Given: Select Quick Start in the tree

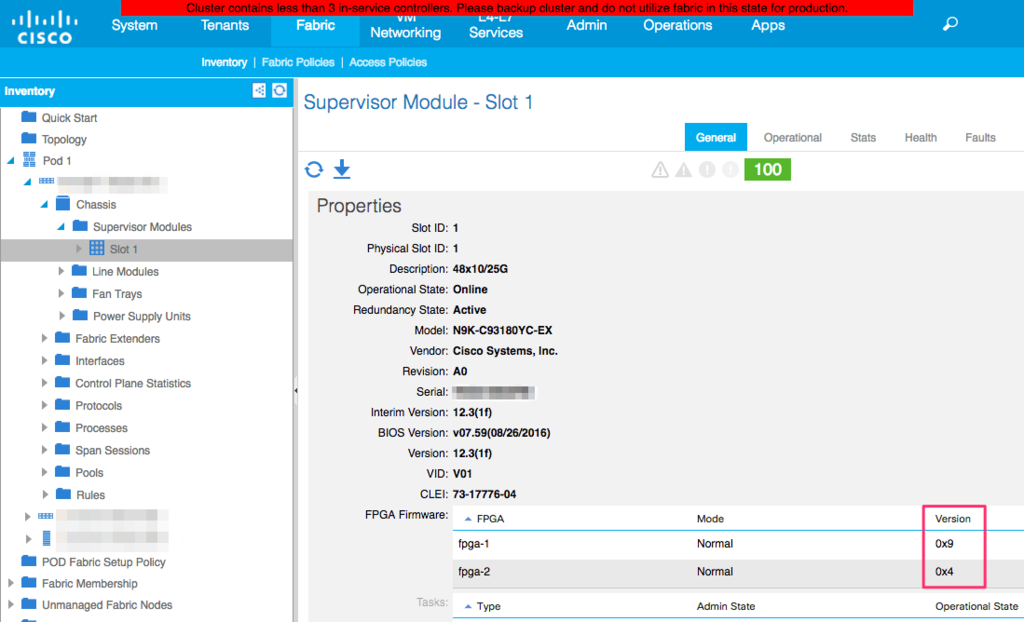Looking at the screenshot, I should pos(69,118).
